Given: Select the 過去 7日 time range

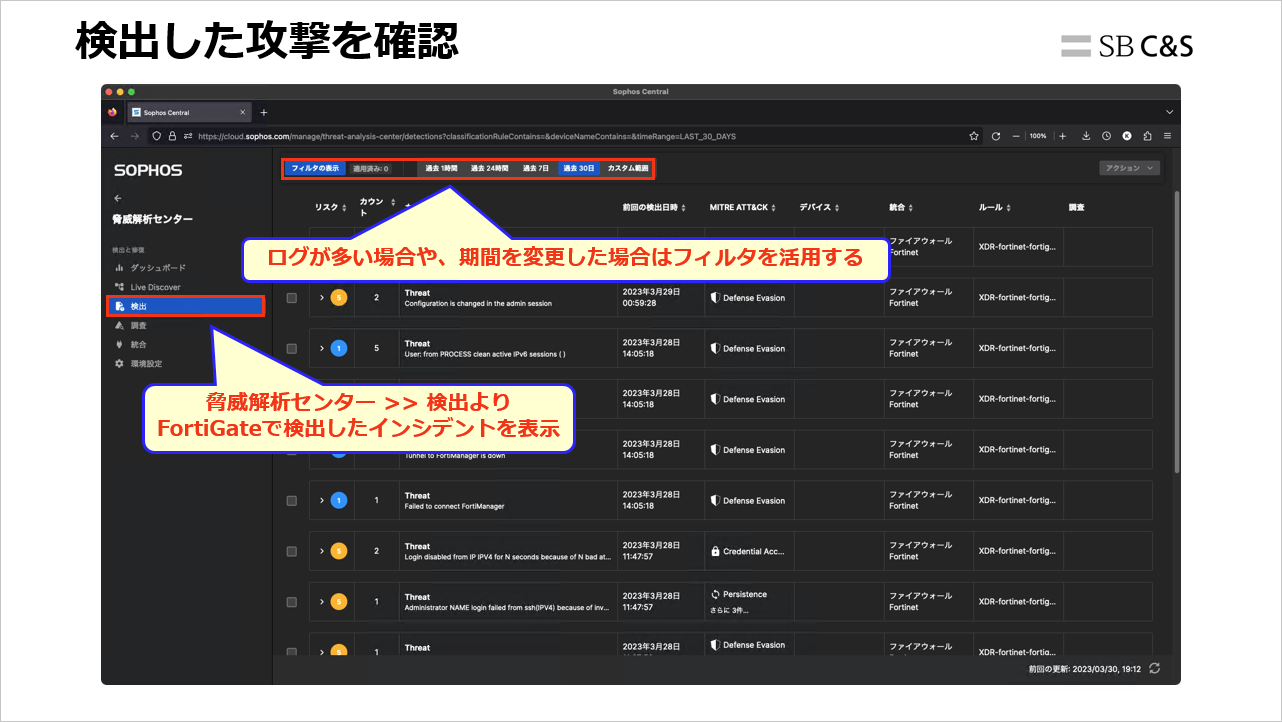Looking at the screenshot, I should pyautogui.click(x=536, y=168).
